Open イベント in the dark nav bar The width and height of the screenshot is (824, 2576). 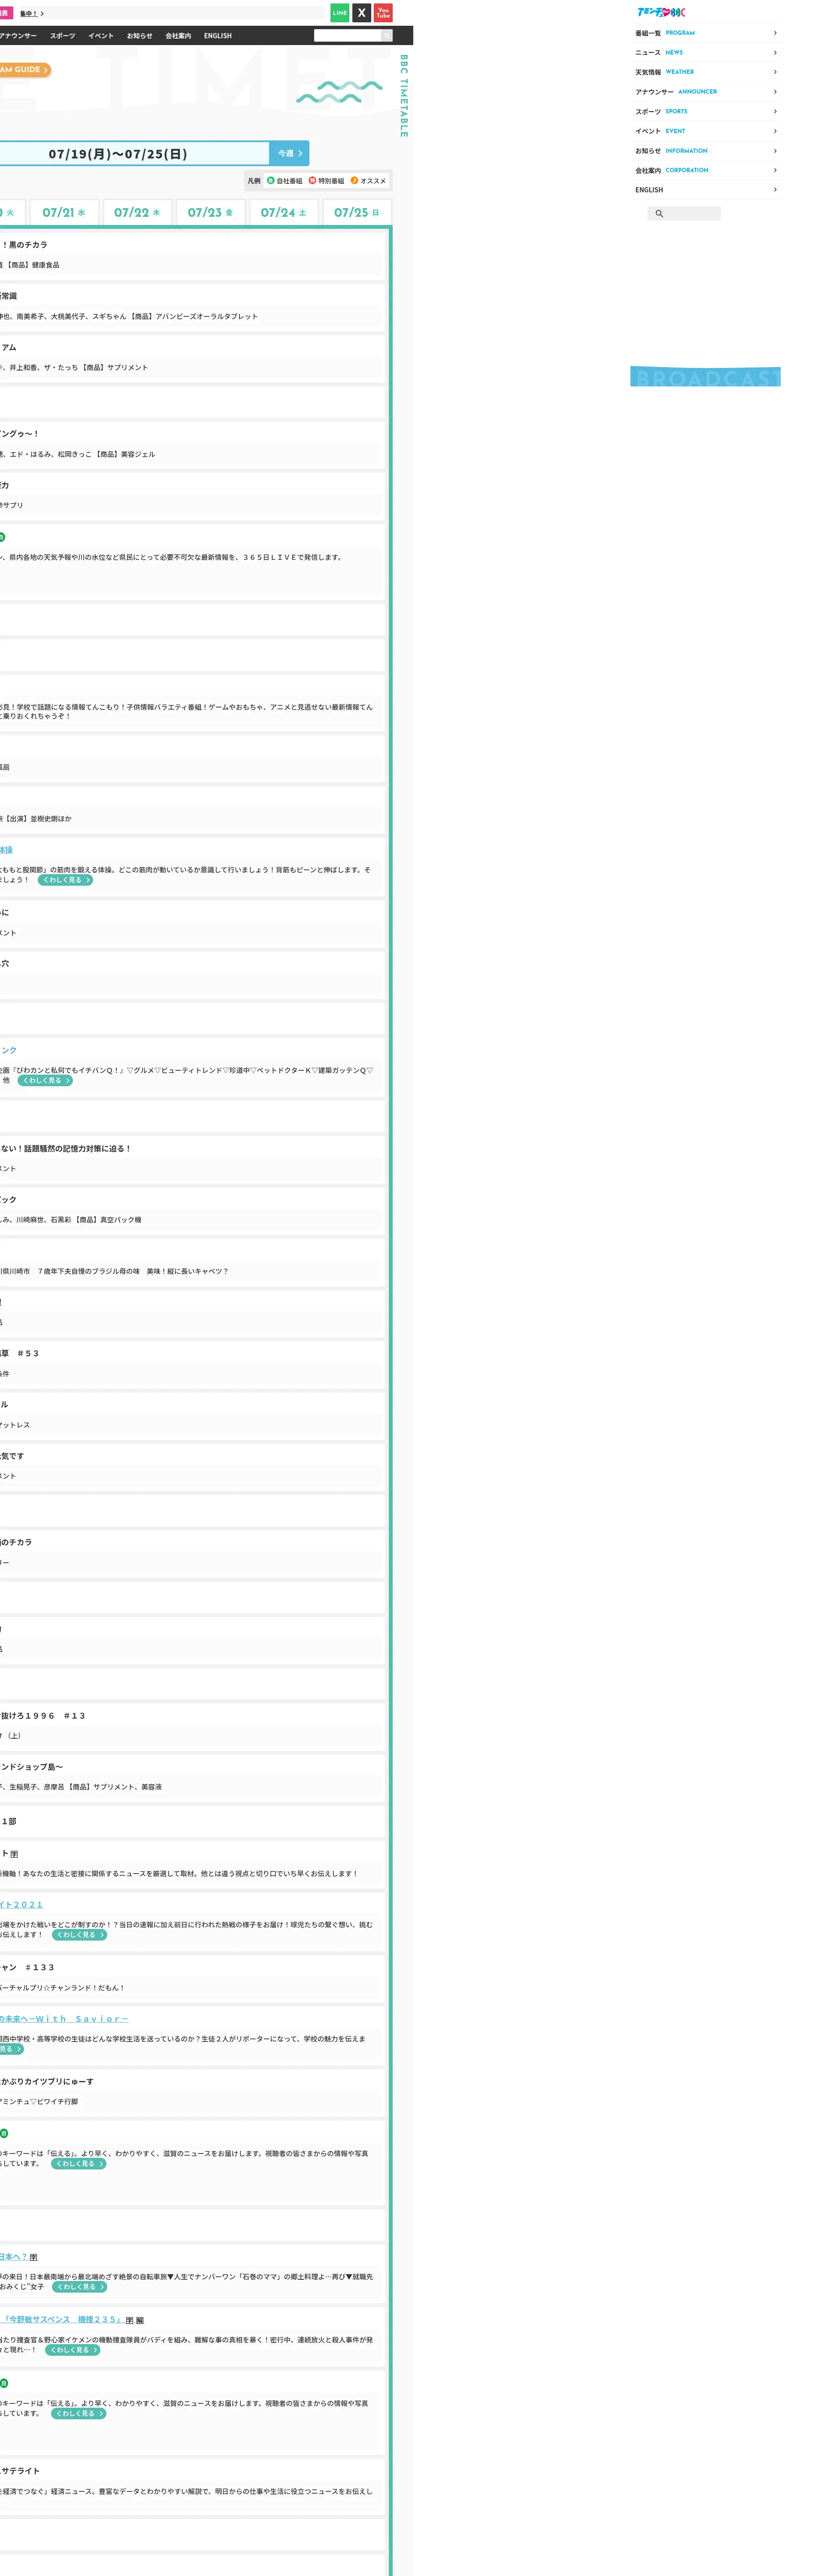101,36
